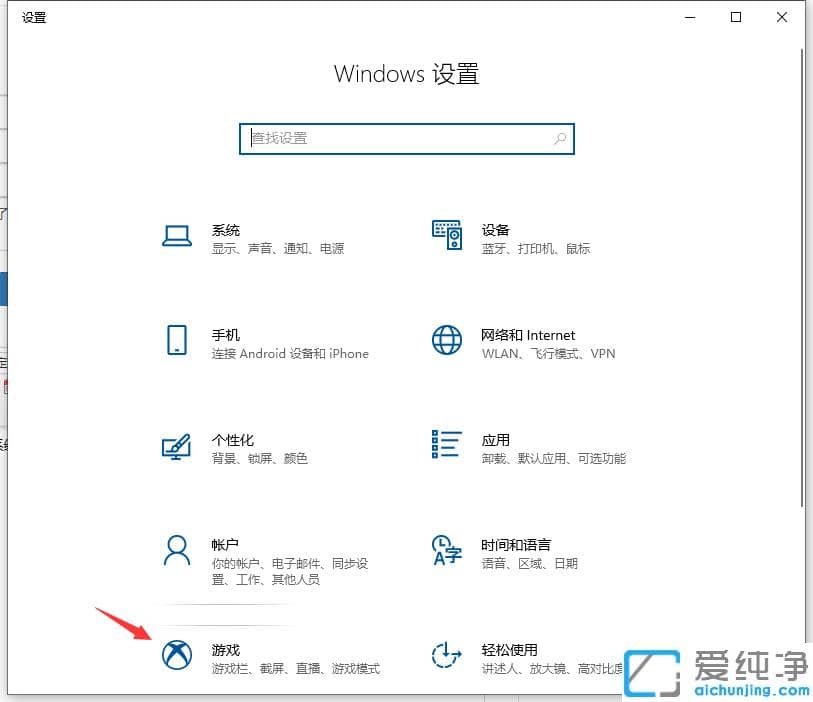Maximize the 设置 window
813x702 pixels.
pyautogui.click(x=736, y=17)
